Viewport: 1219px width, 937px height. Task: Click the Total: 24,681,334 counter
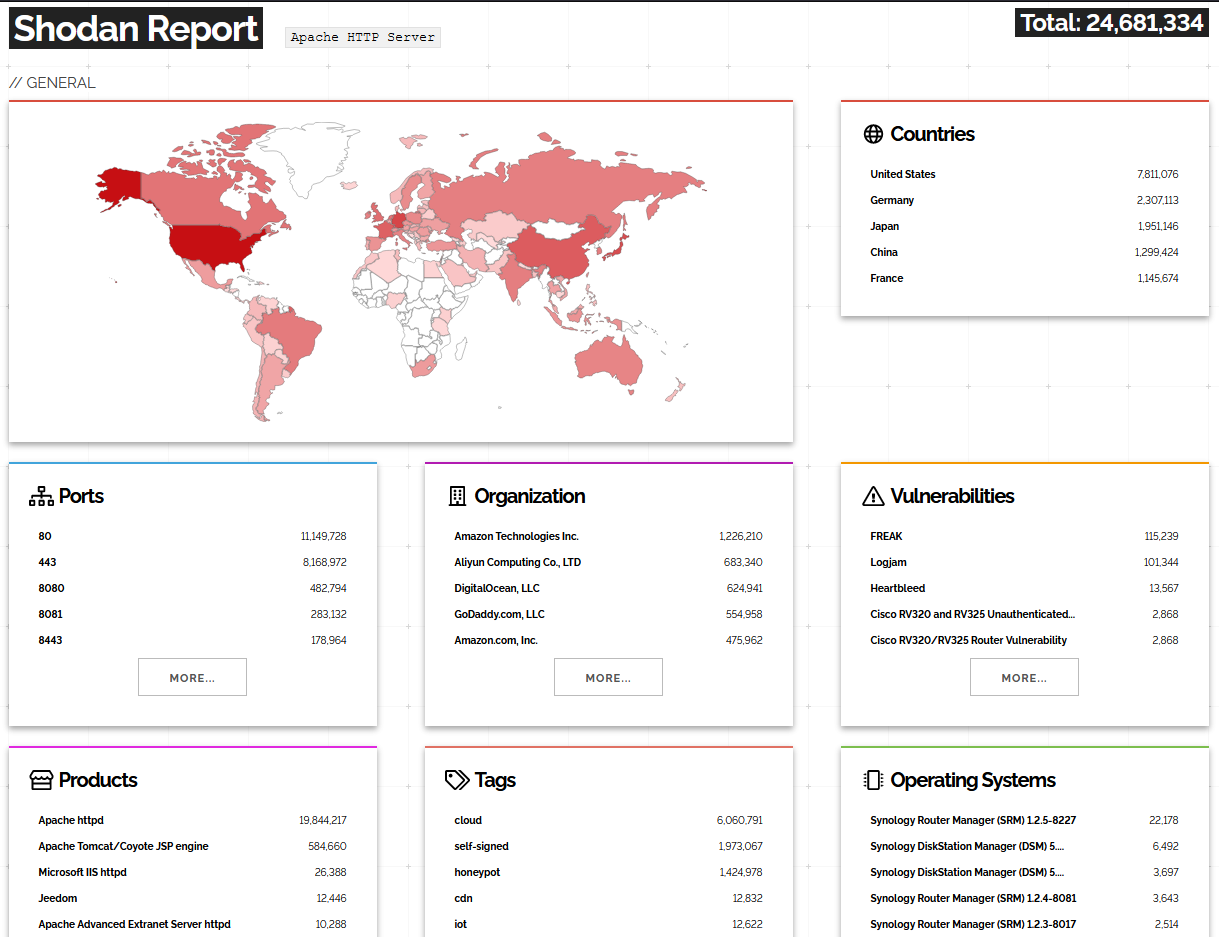[x=1112, y=23]
